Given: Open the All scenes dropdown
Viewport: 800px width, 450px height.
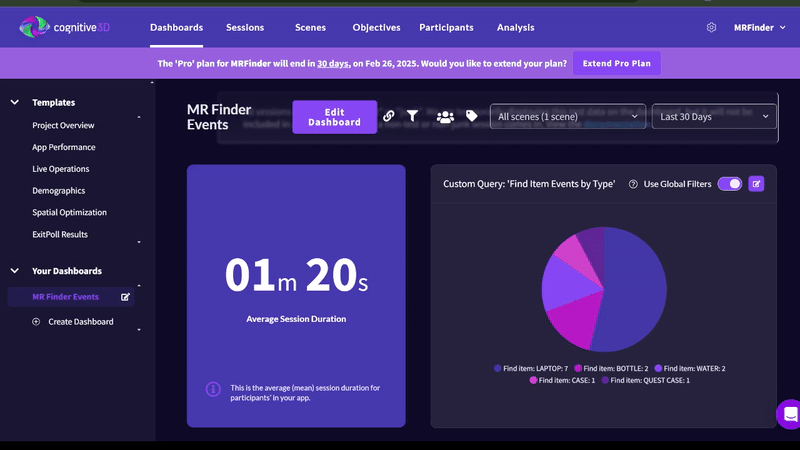Looking at the screenshot, I should pyautogui.click(x=568, y=116).
